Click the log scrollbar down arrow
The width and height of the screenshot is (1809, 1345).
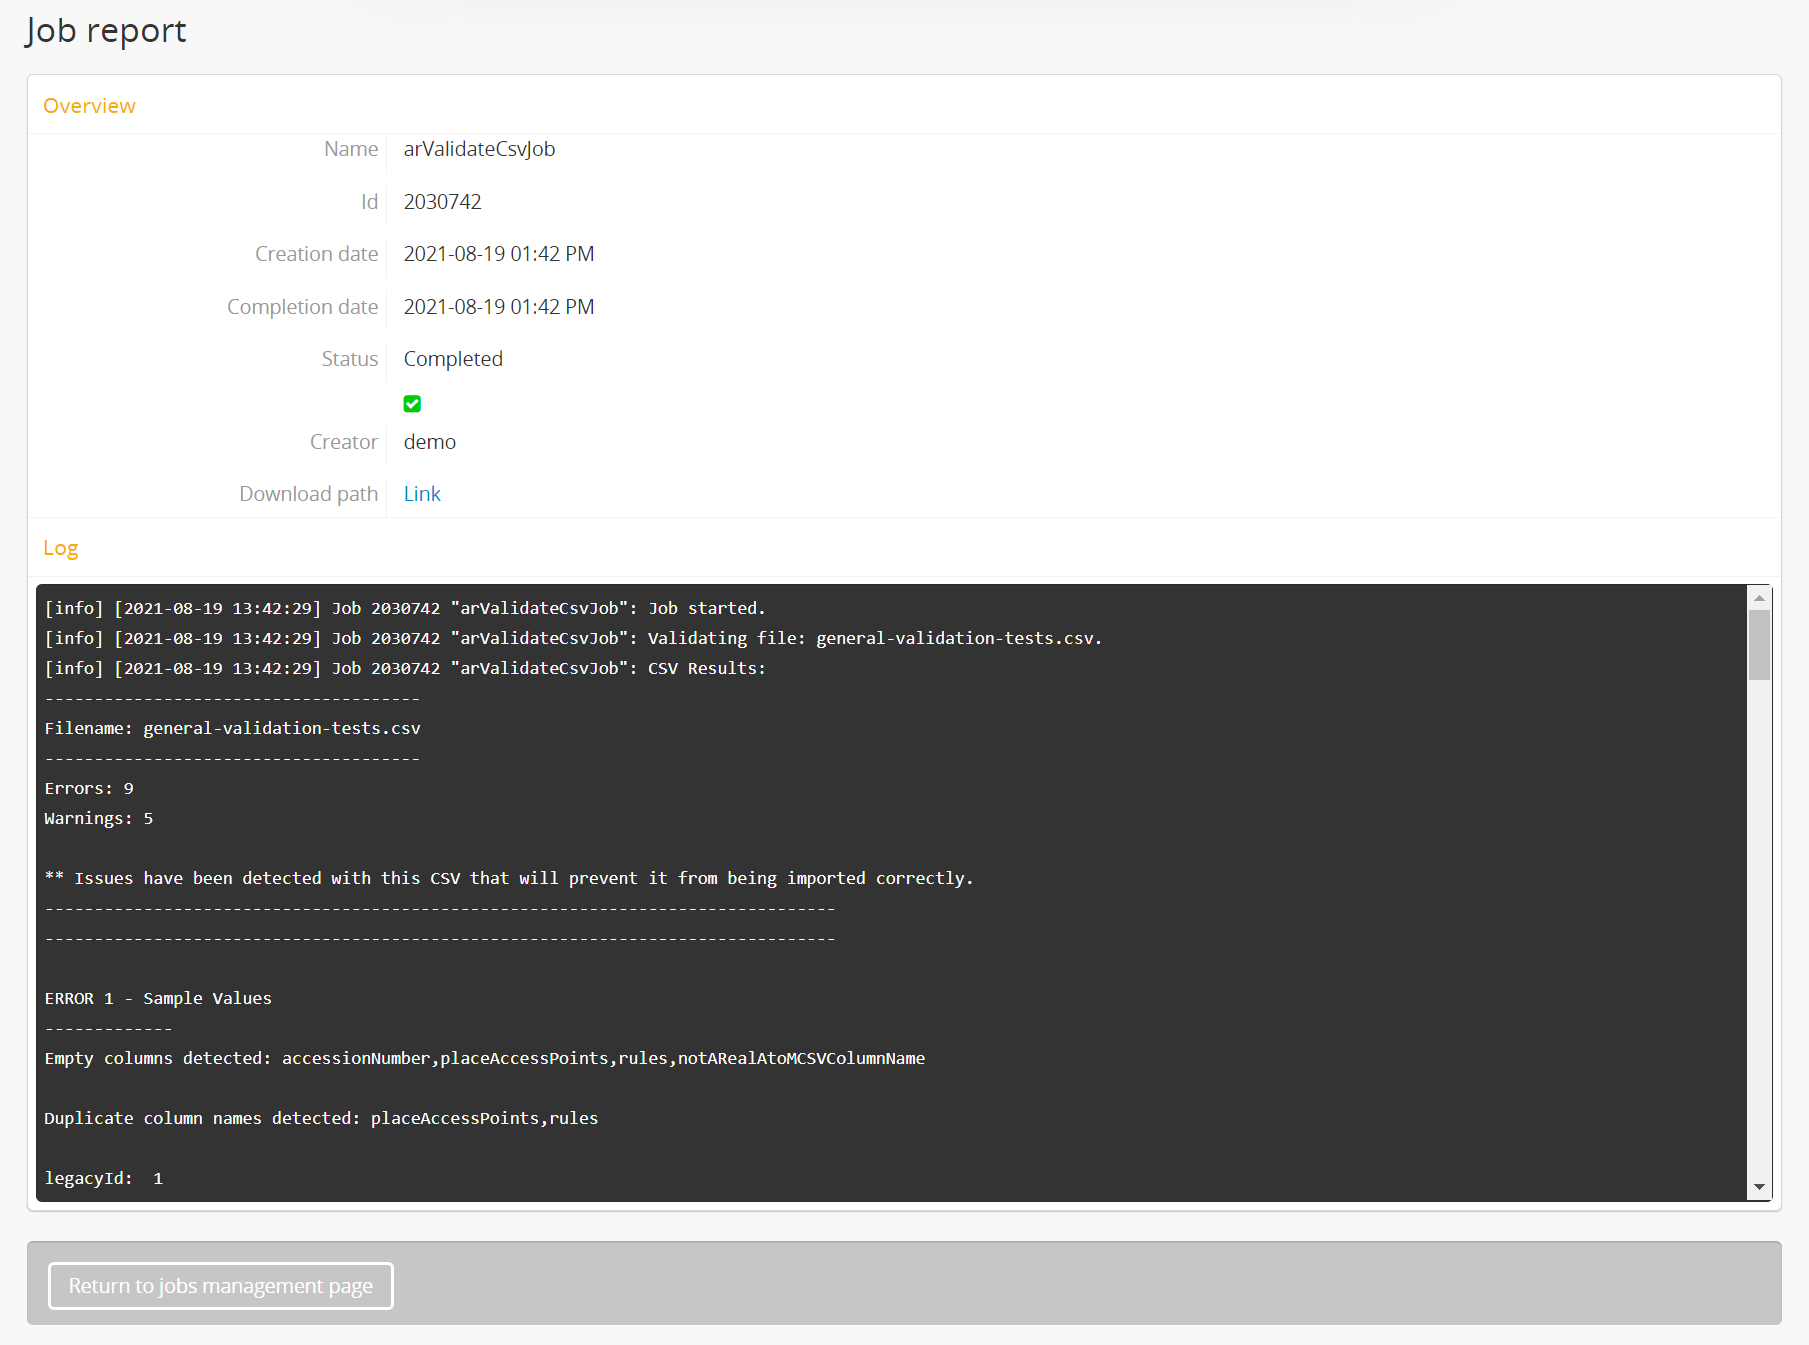(1759, 1188)
